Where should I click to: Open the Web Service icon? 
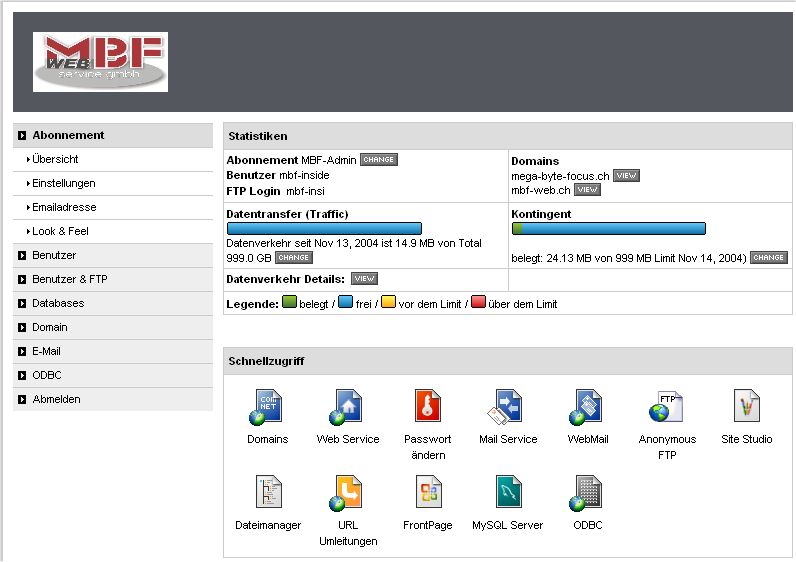coord(347,407)
